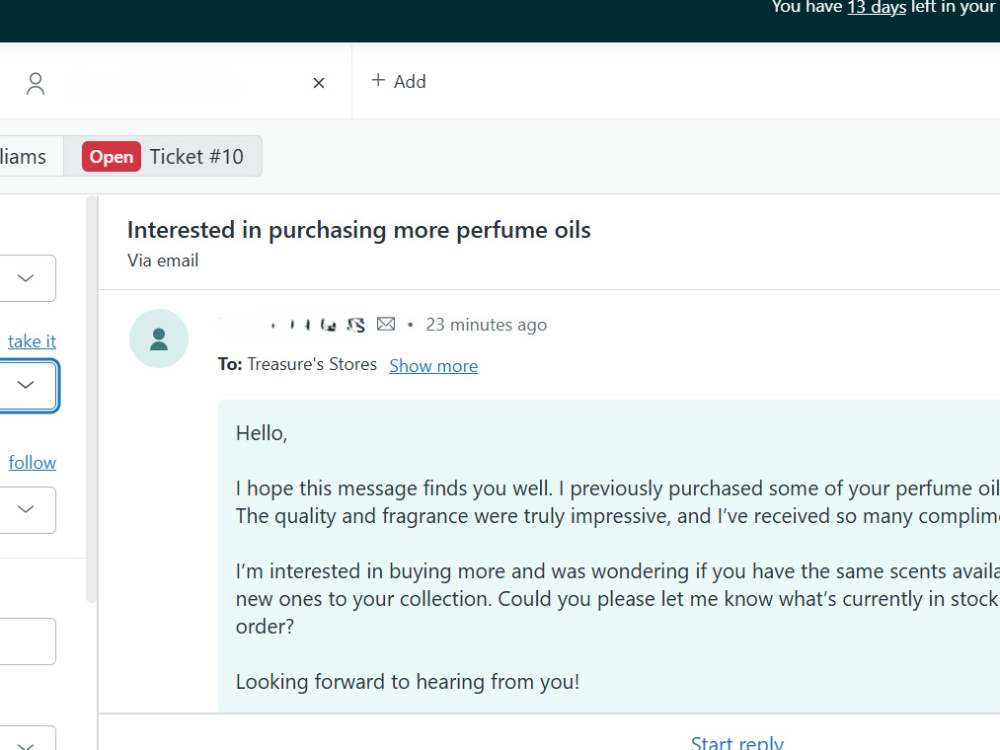Add a new ticket tab
This screenshot has width=1000, height=750.
click(x=399, y=82)
